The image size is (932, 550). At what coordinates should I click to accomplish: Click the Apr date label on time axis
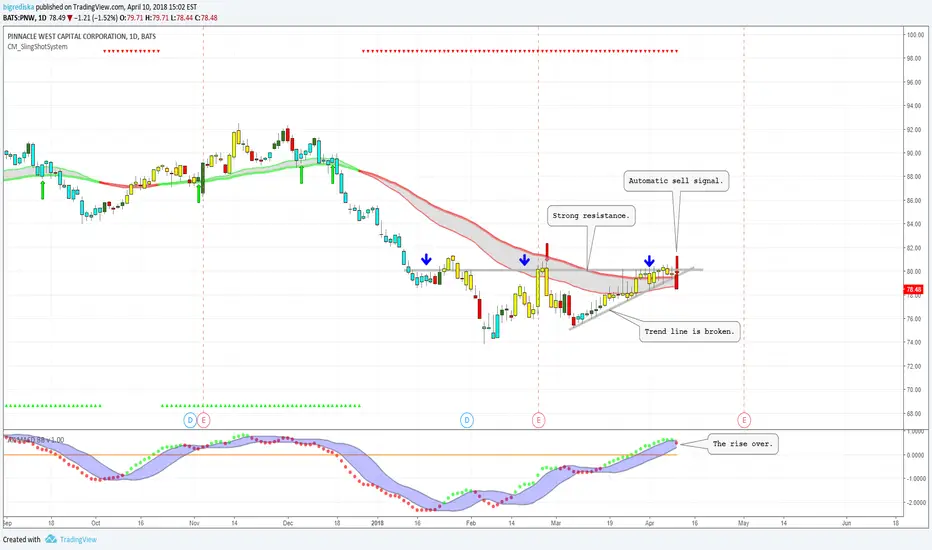coord(650,523)
